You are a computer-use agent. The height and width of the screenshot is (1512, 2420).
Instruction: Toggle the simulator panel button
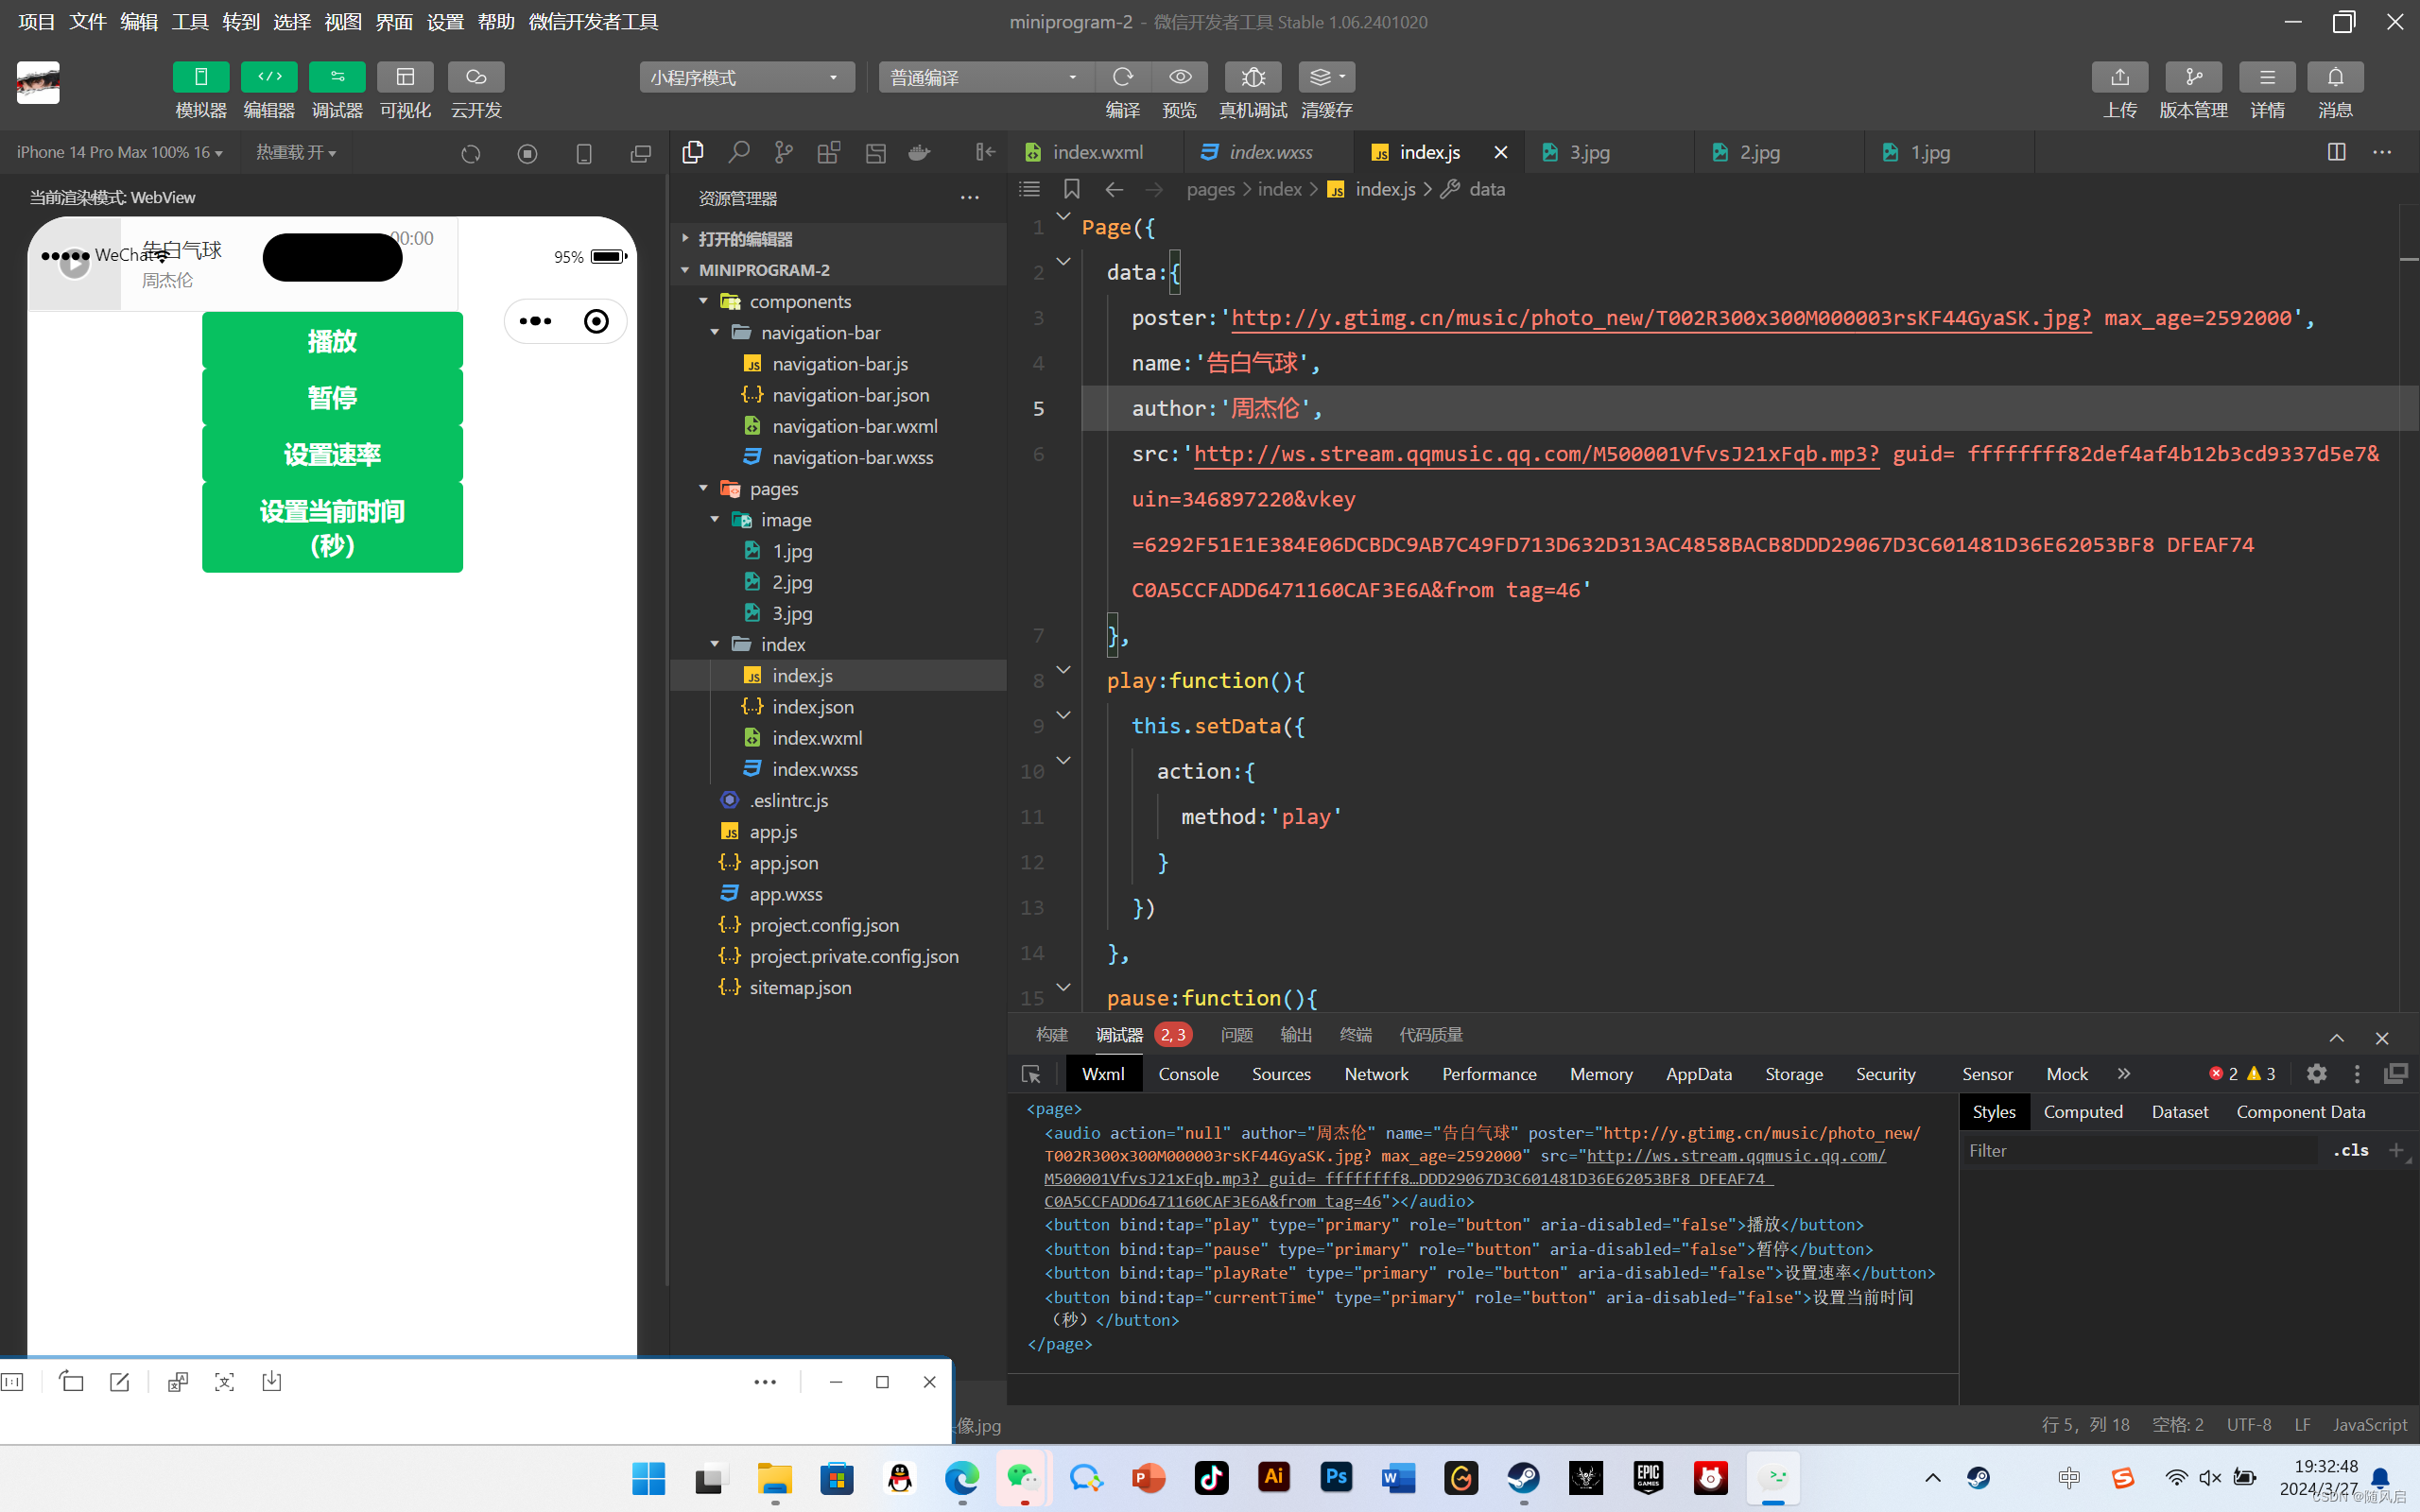click(x=200, y=77)
